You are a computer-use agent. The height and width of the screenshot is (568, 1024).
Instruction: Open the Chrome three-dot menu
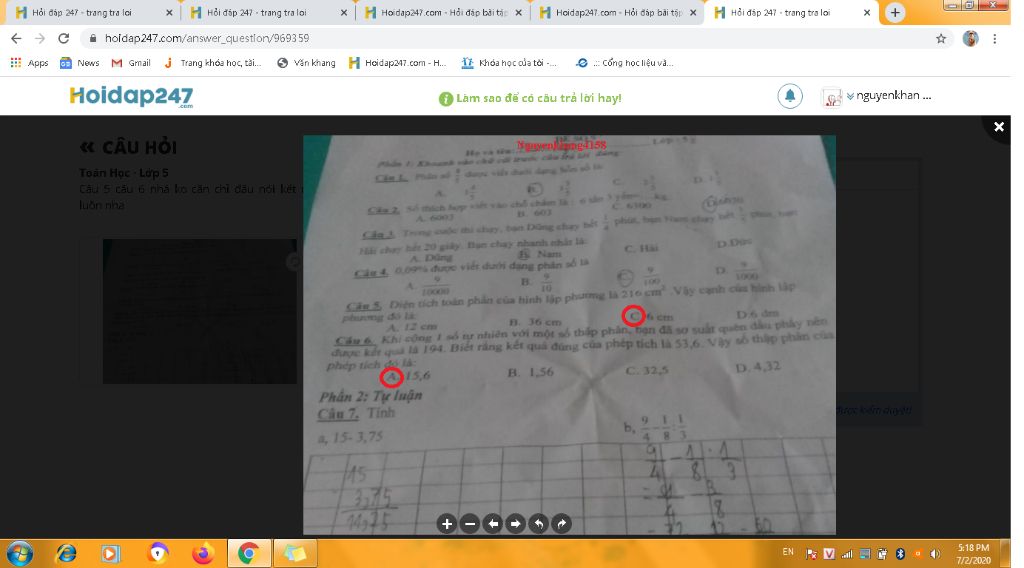coord(995,39)
